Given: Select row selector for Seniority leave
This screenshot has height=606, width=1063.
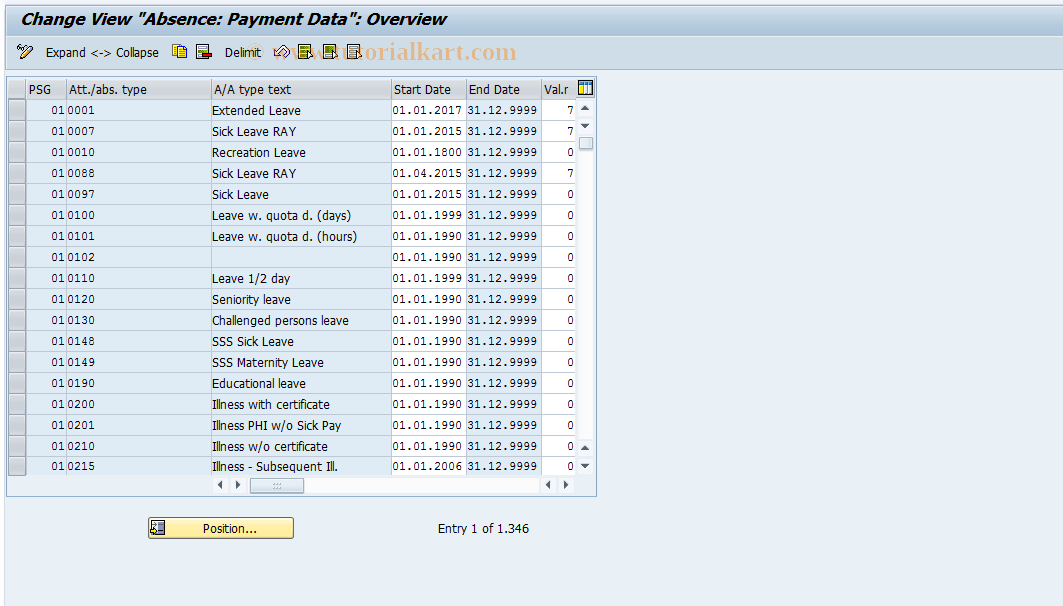Looking at the screenshot, I should (17, 299).
